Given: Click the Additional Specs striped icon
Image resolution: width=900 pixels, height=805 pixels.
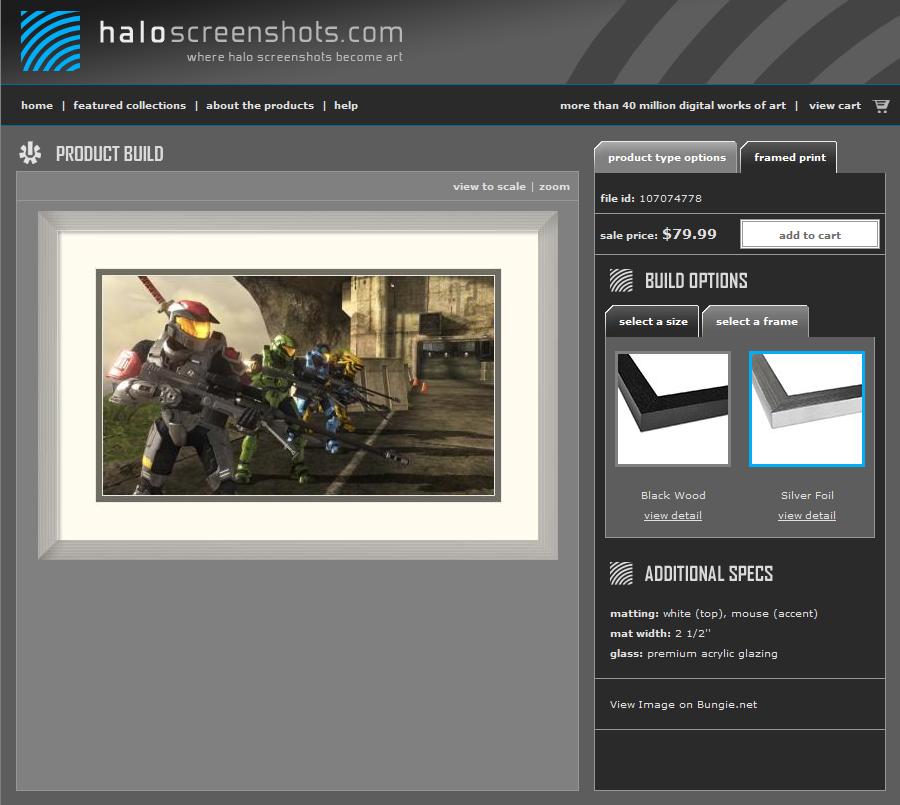Looking at the screenshot, I should tap(621, 573).
